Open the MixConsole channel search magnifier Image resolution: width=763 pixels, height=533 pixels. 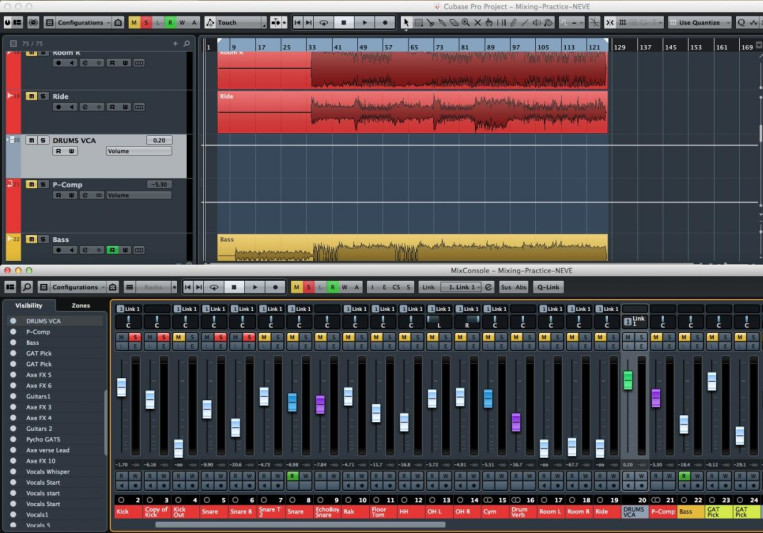click(x=27, y=287)
